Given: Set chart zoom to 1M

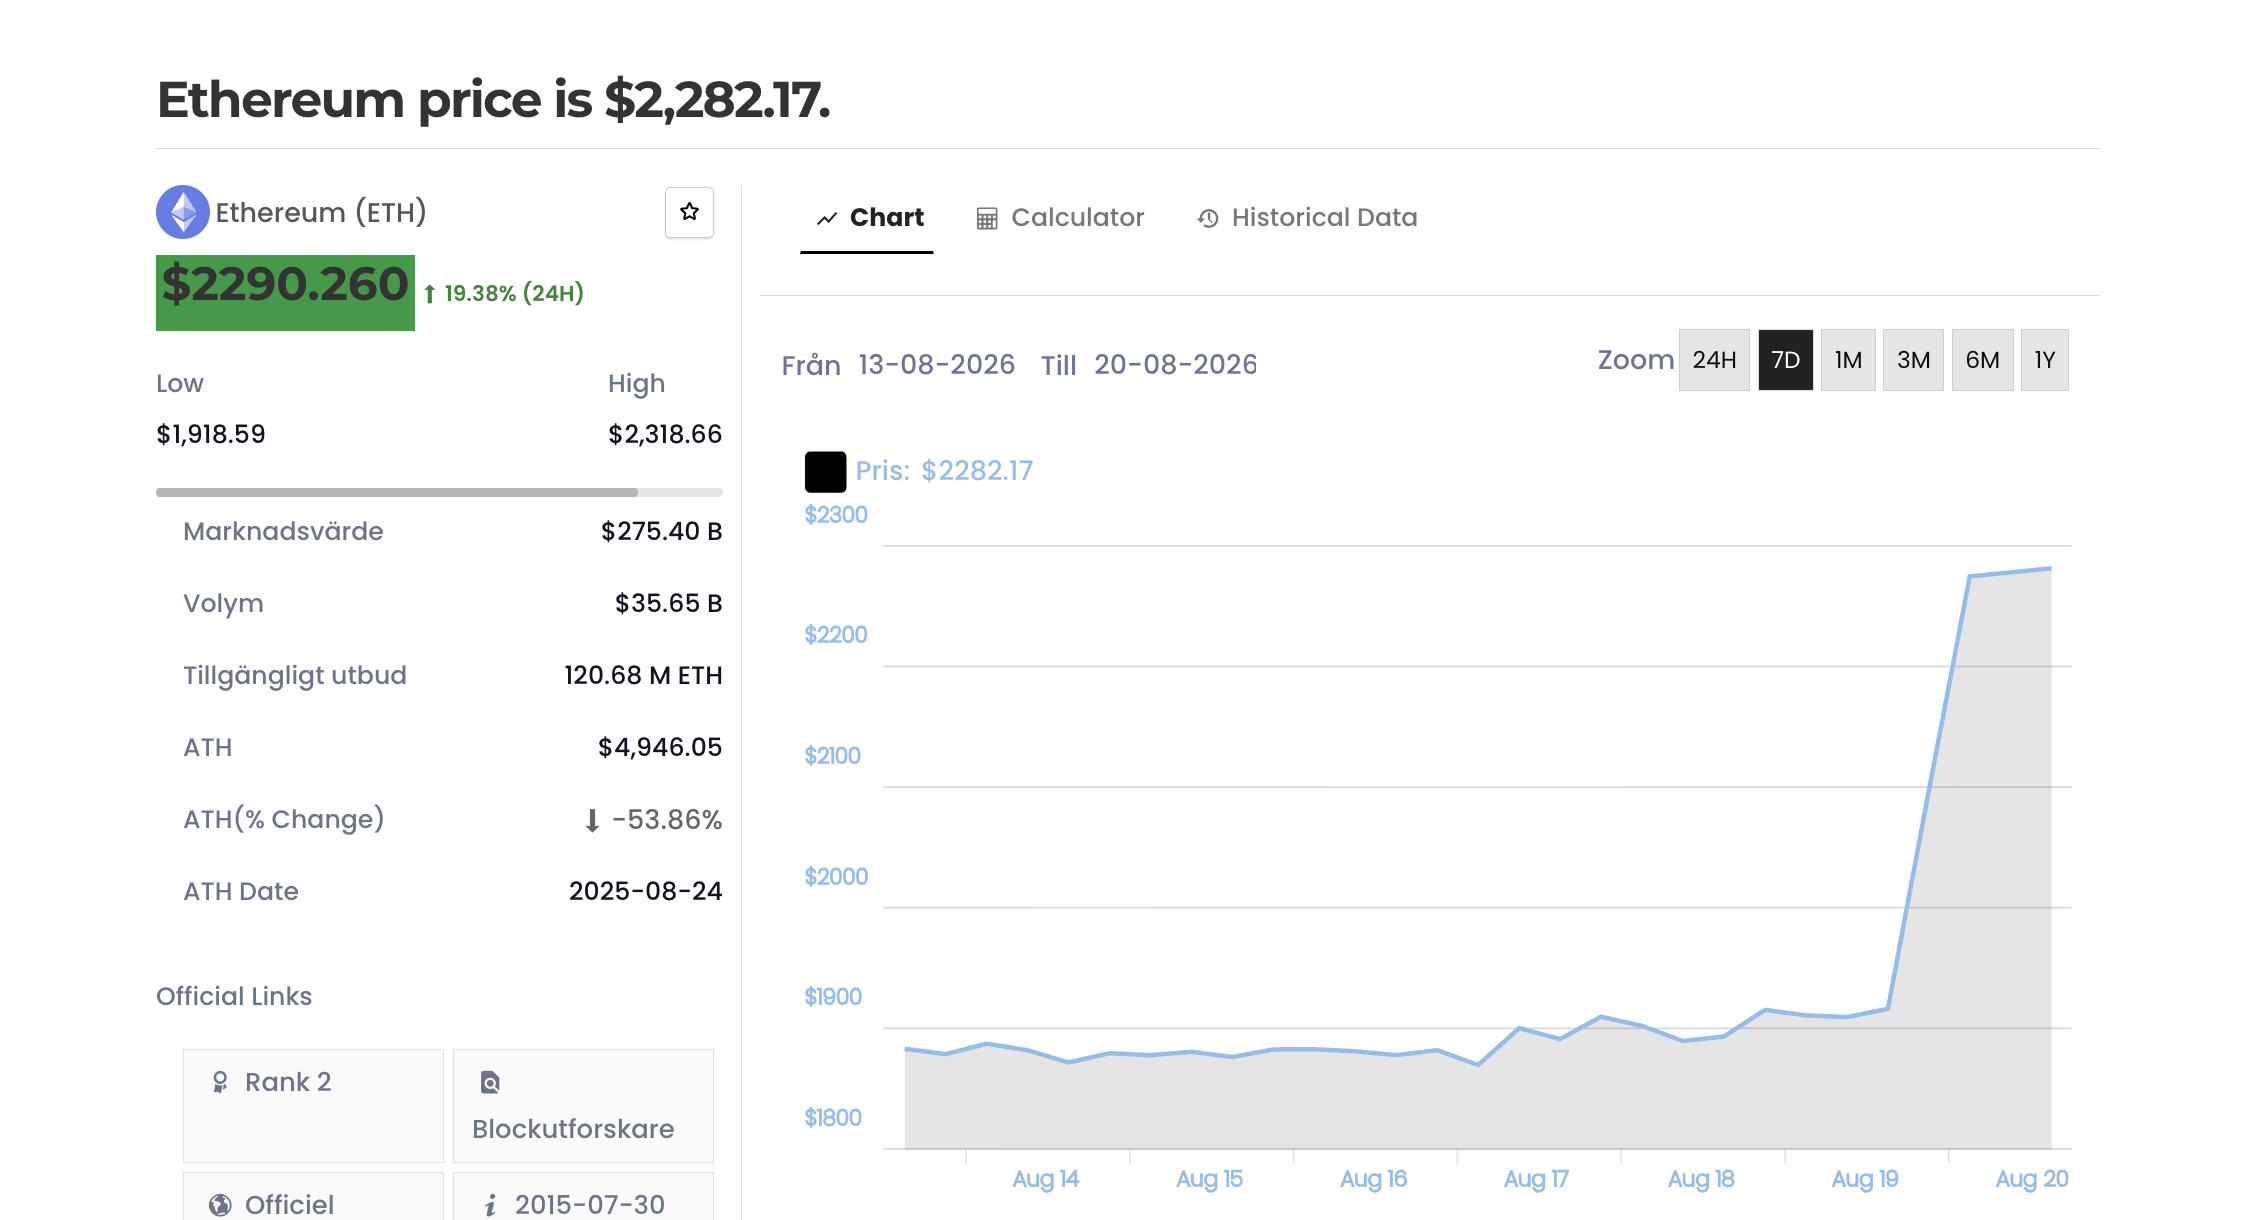Looking at the screenshot, I should [1848, 360].
